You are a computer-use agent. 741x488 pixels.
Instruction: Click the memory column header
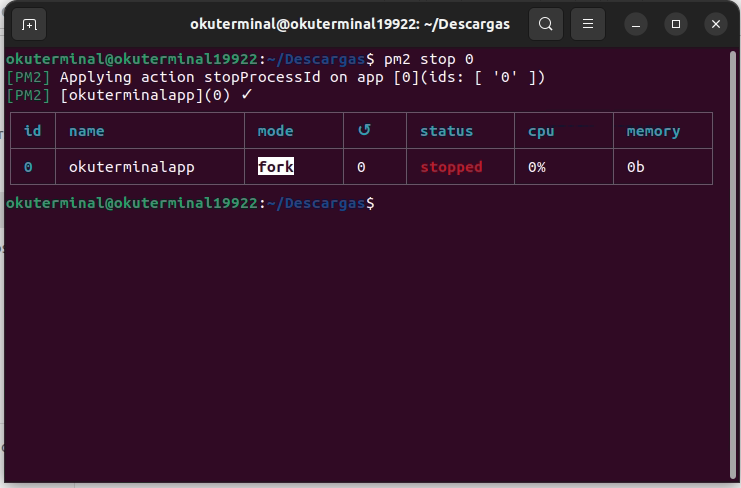point(653,131)
